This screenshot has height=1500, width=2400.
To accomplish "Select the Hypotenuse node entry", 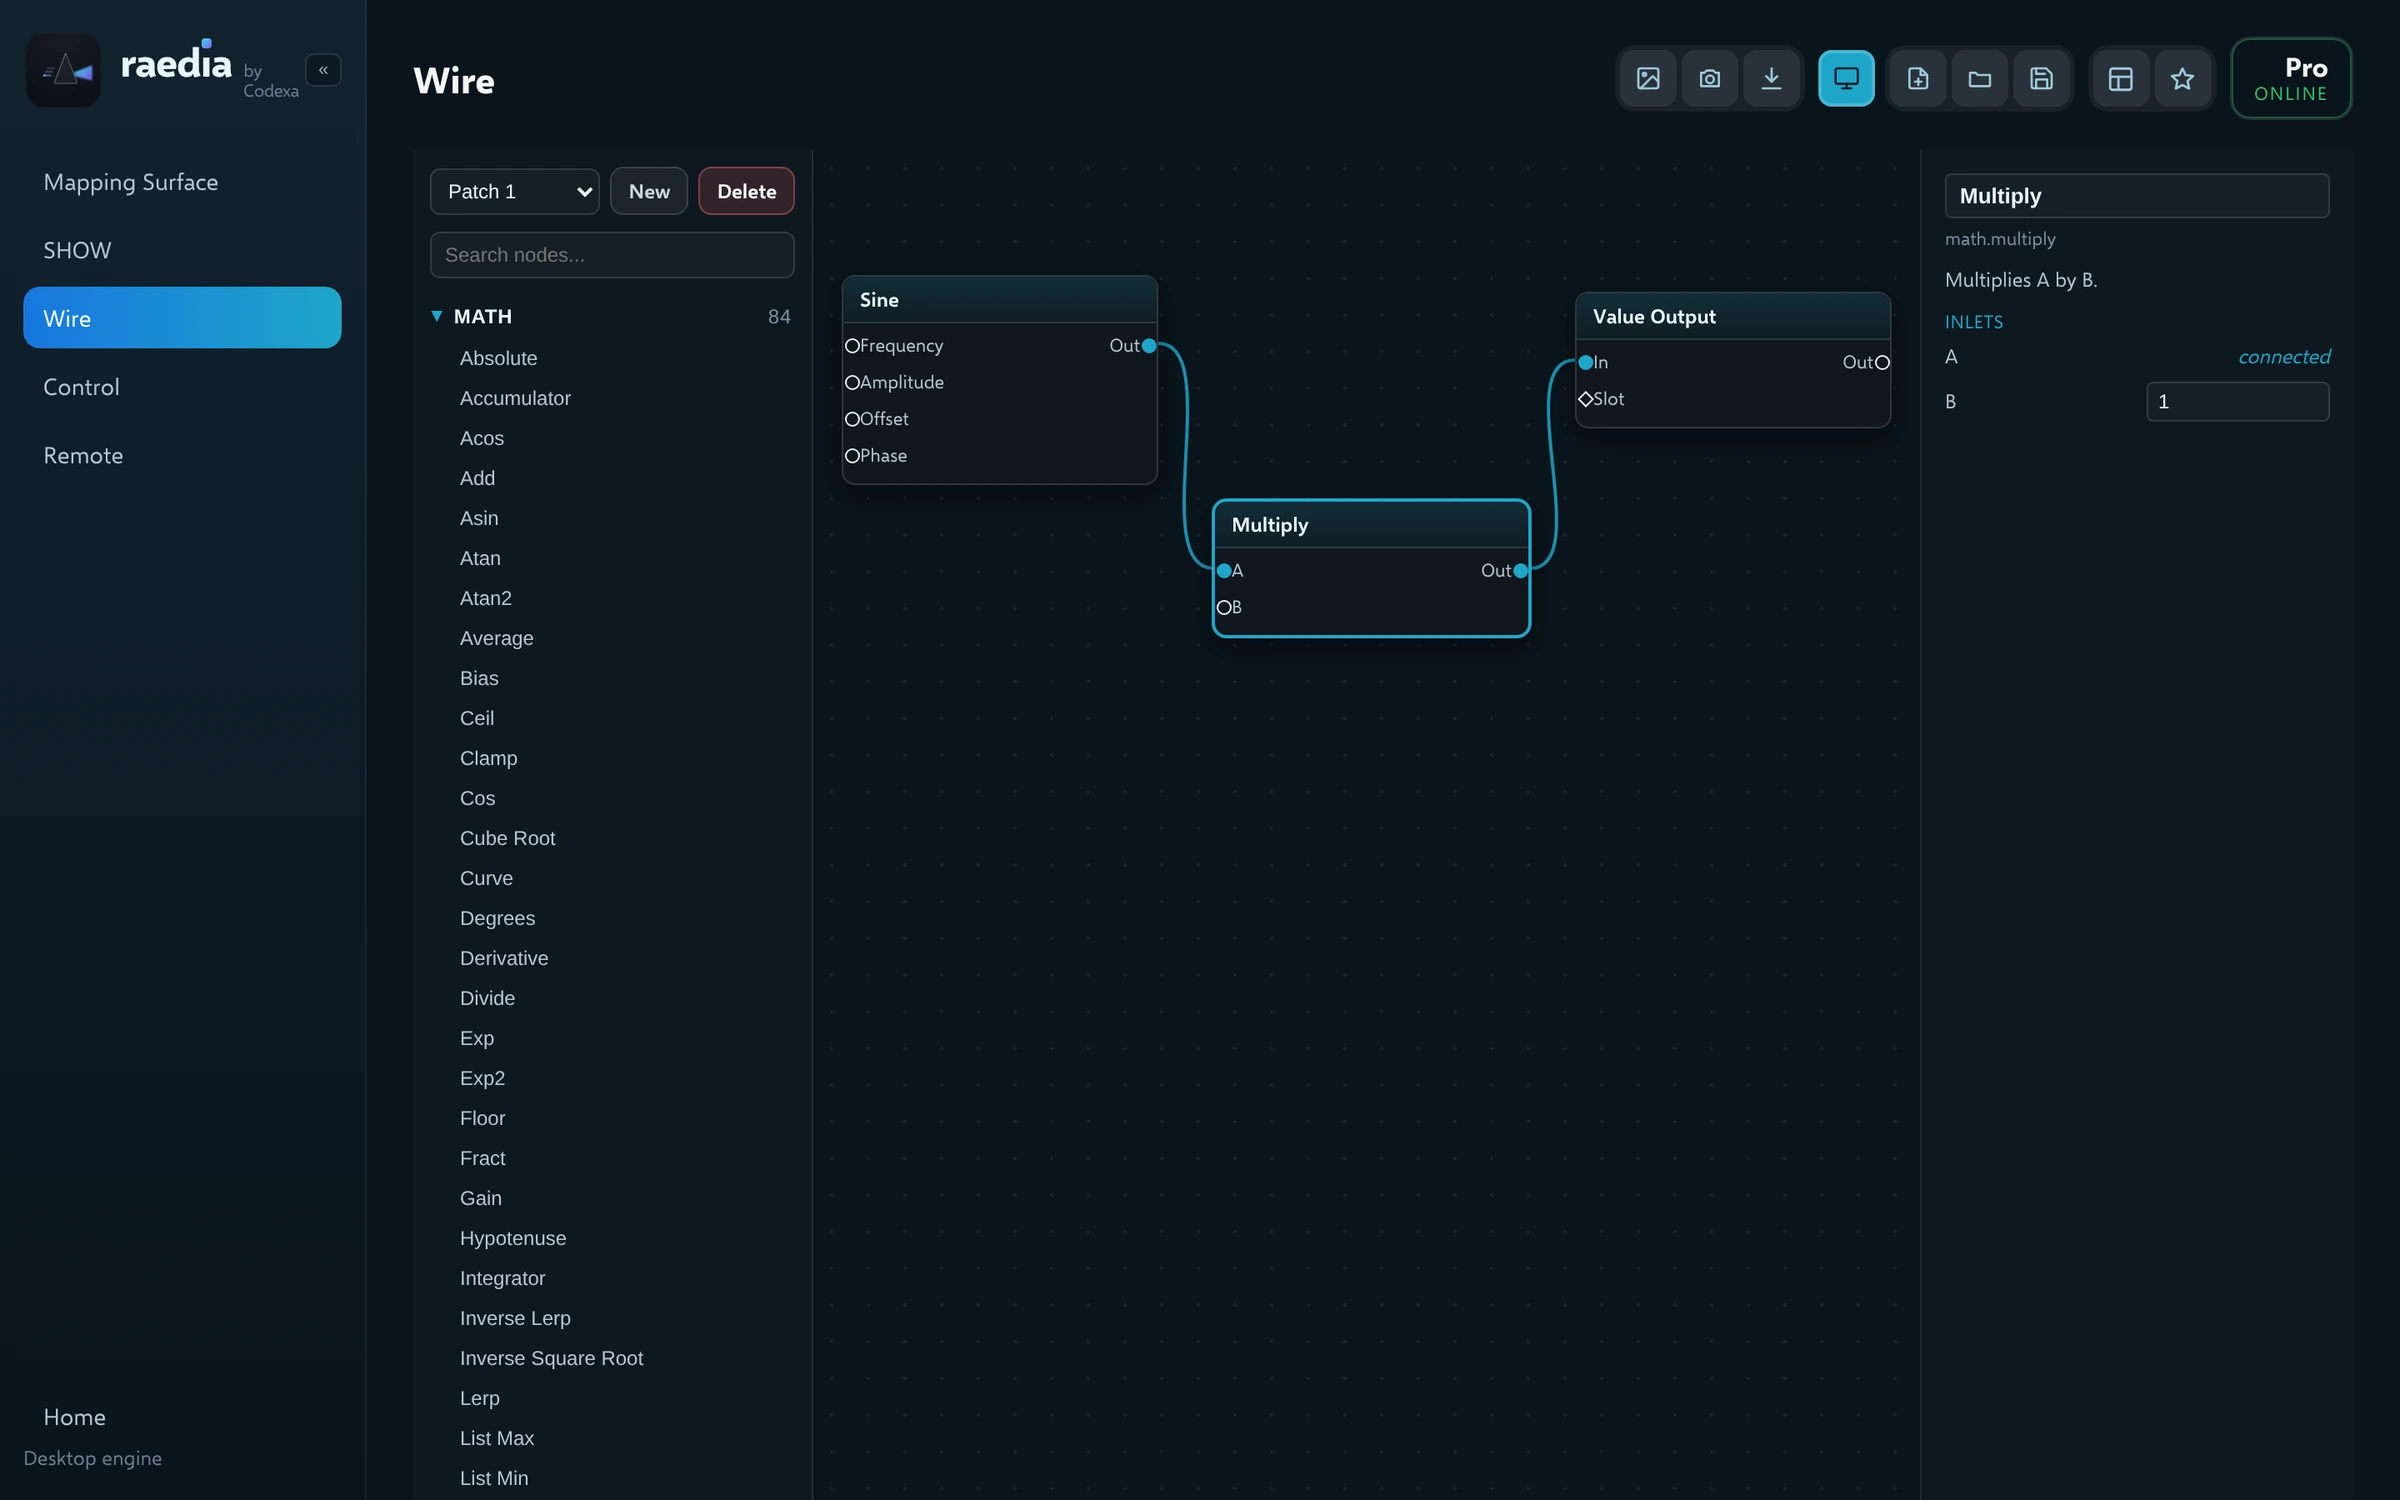I will tap(513, 1238).
